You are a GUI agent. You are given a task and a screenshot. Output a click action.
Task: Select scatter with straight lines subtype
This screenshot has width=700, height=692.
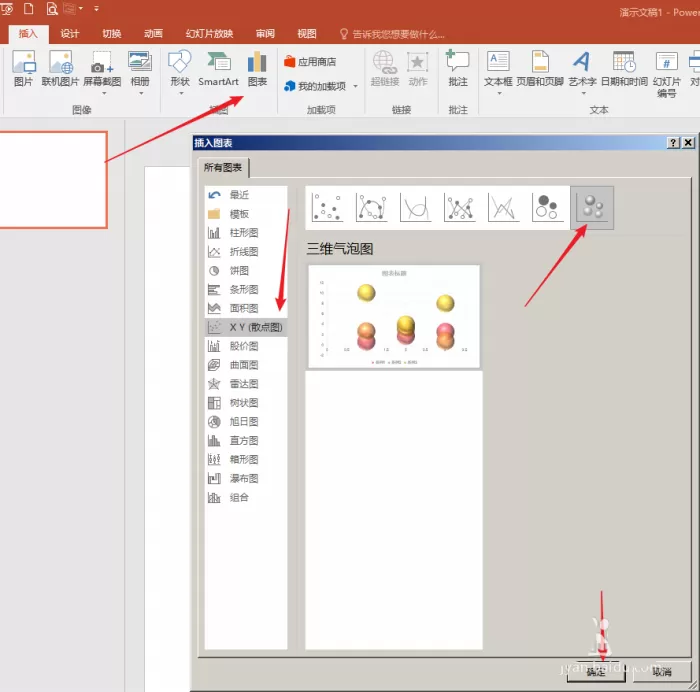504,208
